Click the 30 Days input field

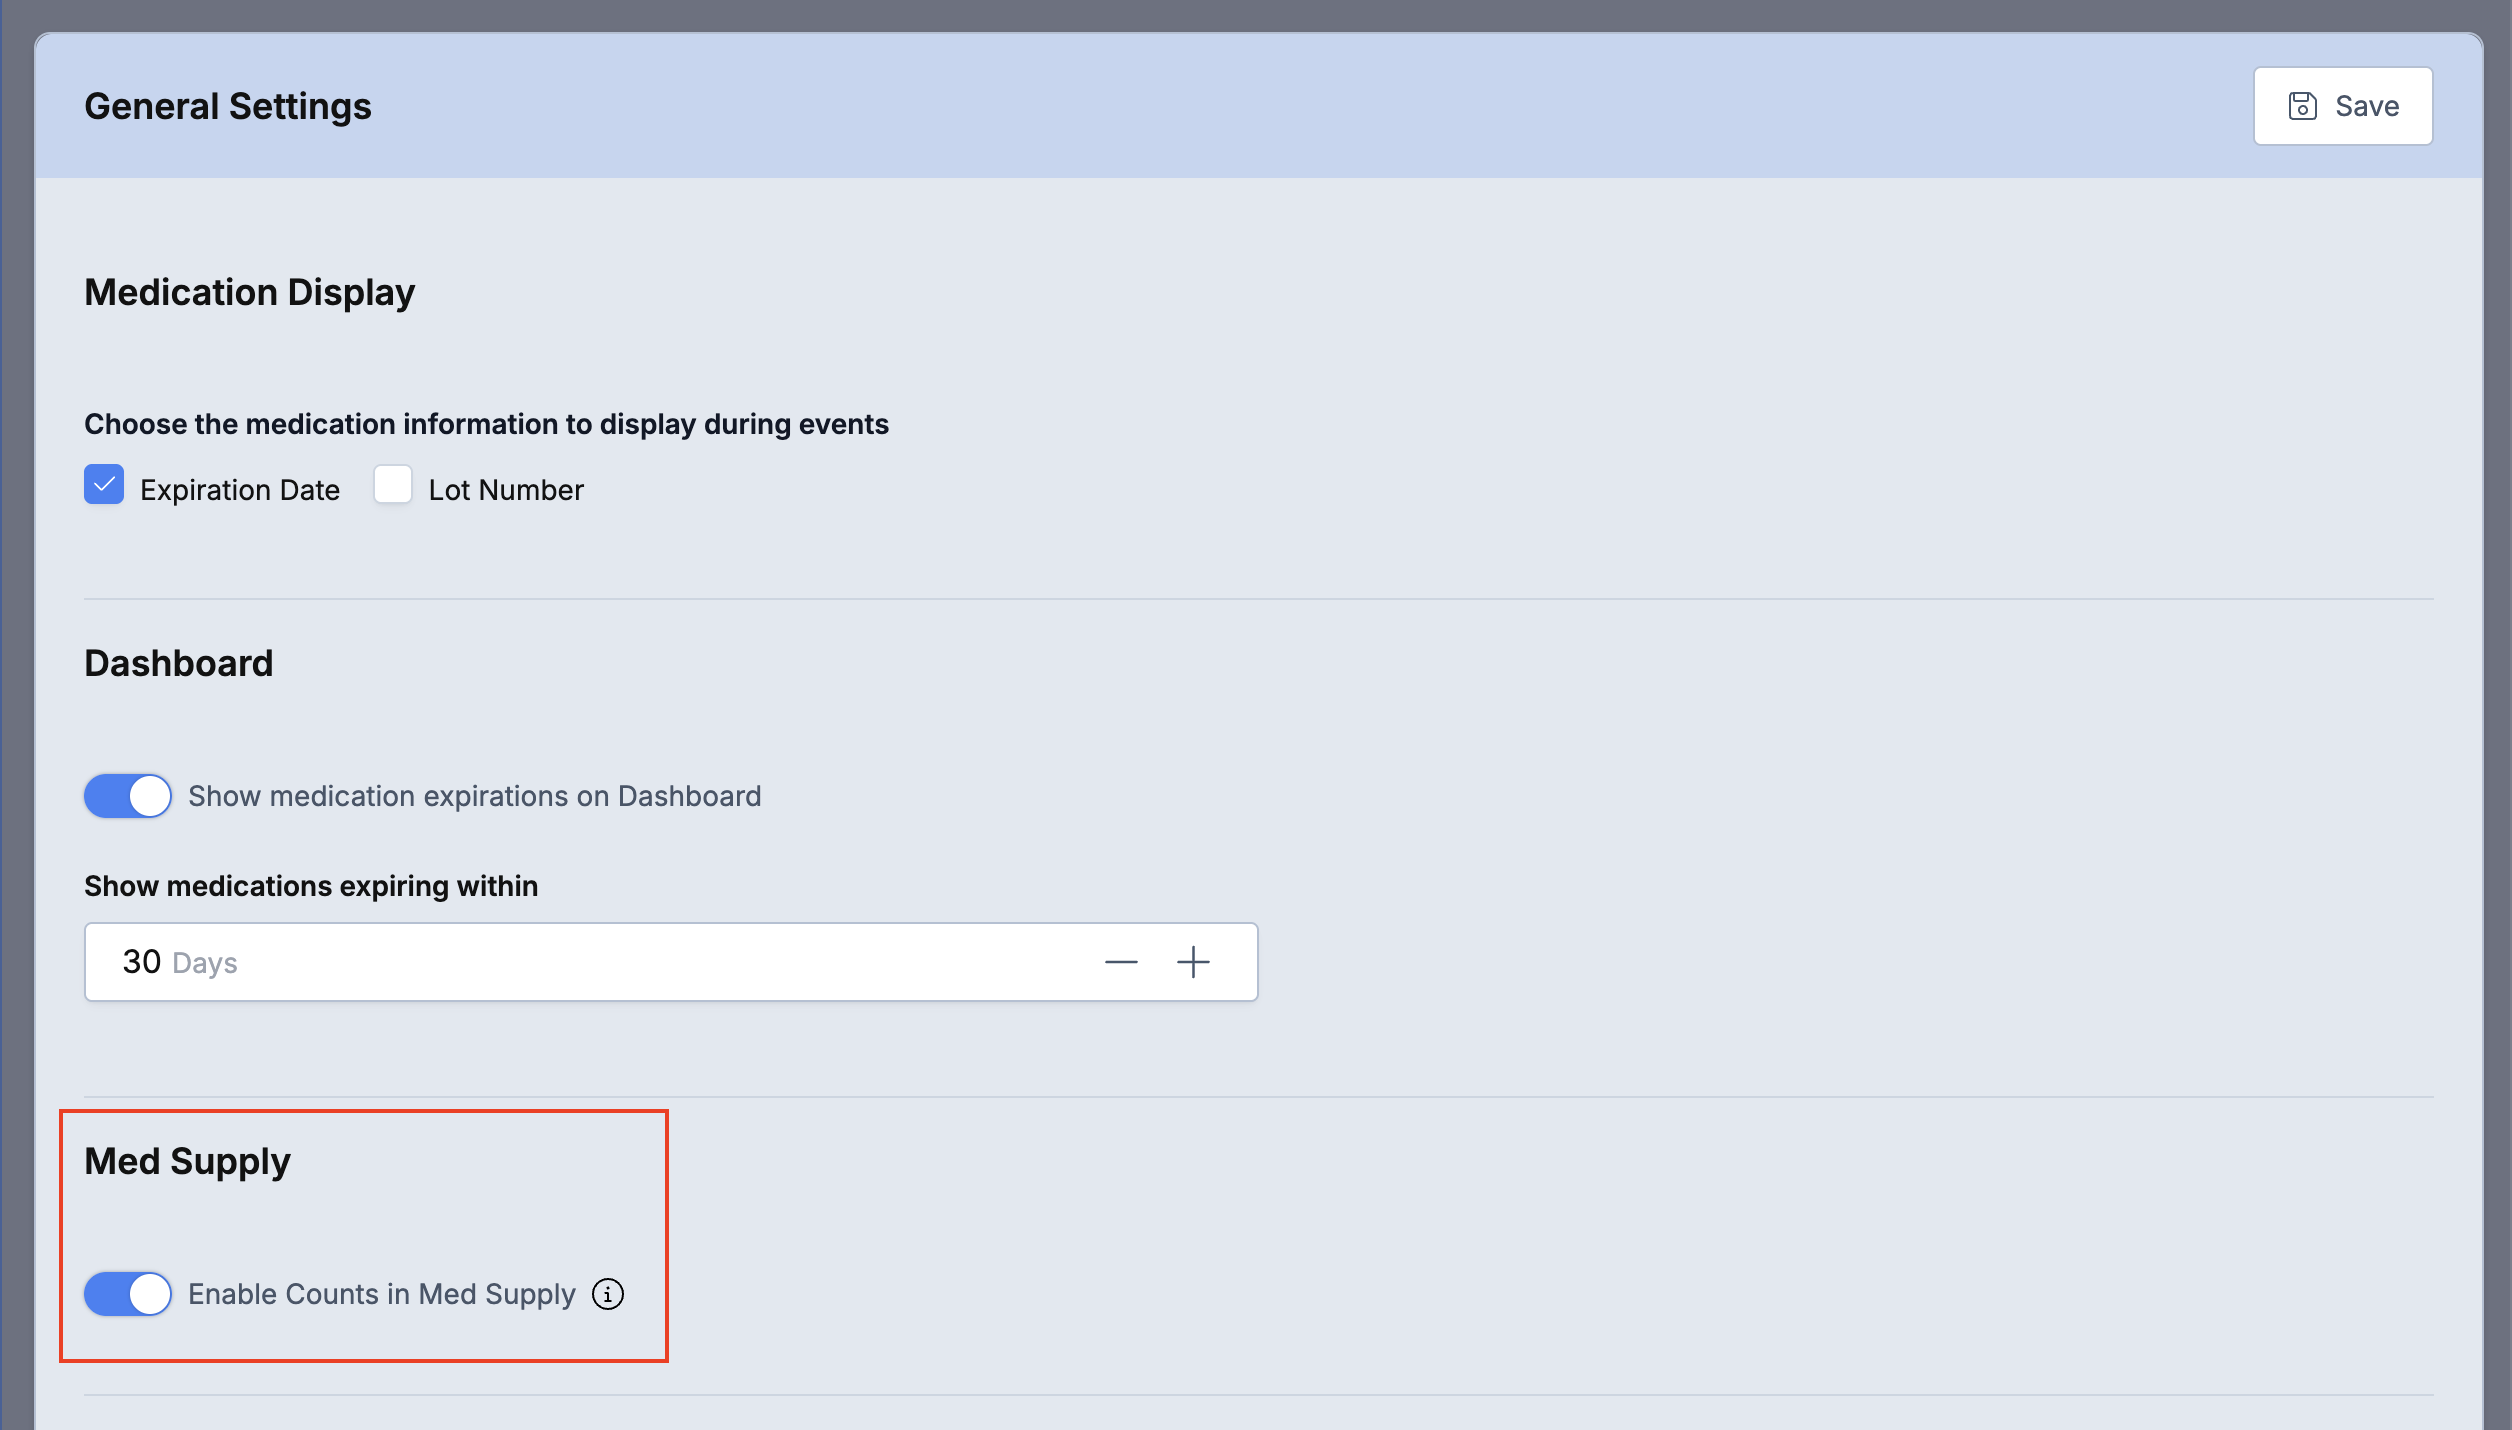point(671,962)
